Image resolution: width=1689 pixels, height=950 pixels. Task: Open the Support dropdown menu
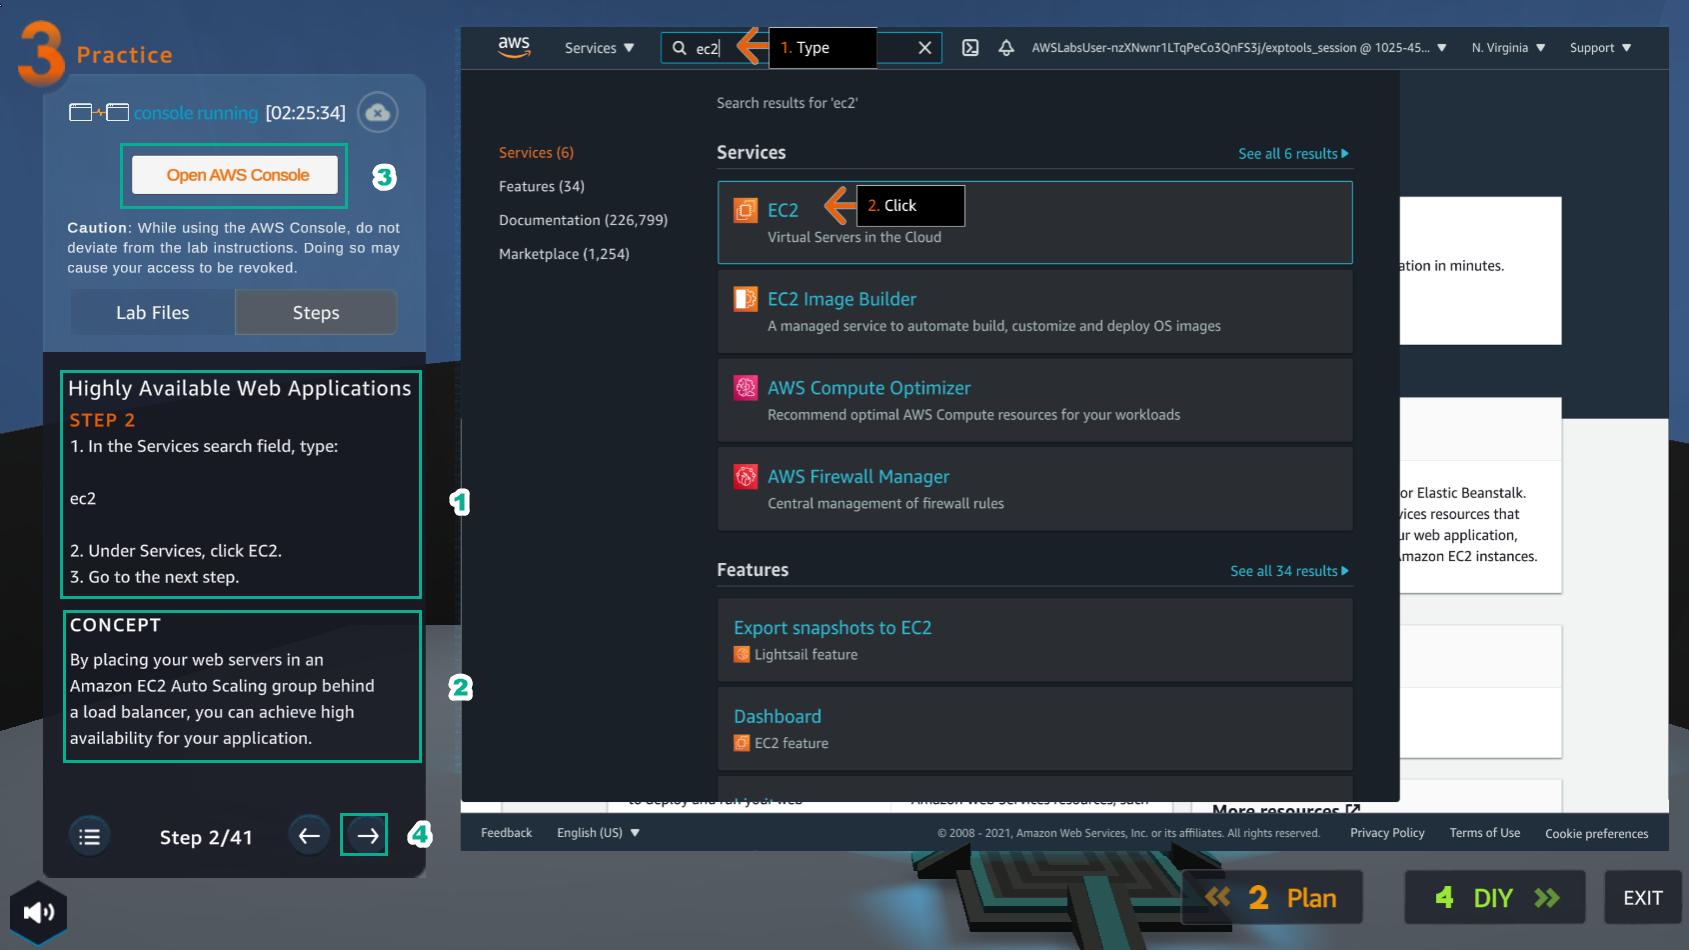[1600, 48]
